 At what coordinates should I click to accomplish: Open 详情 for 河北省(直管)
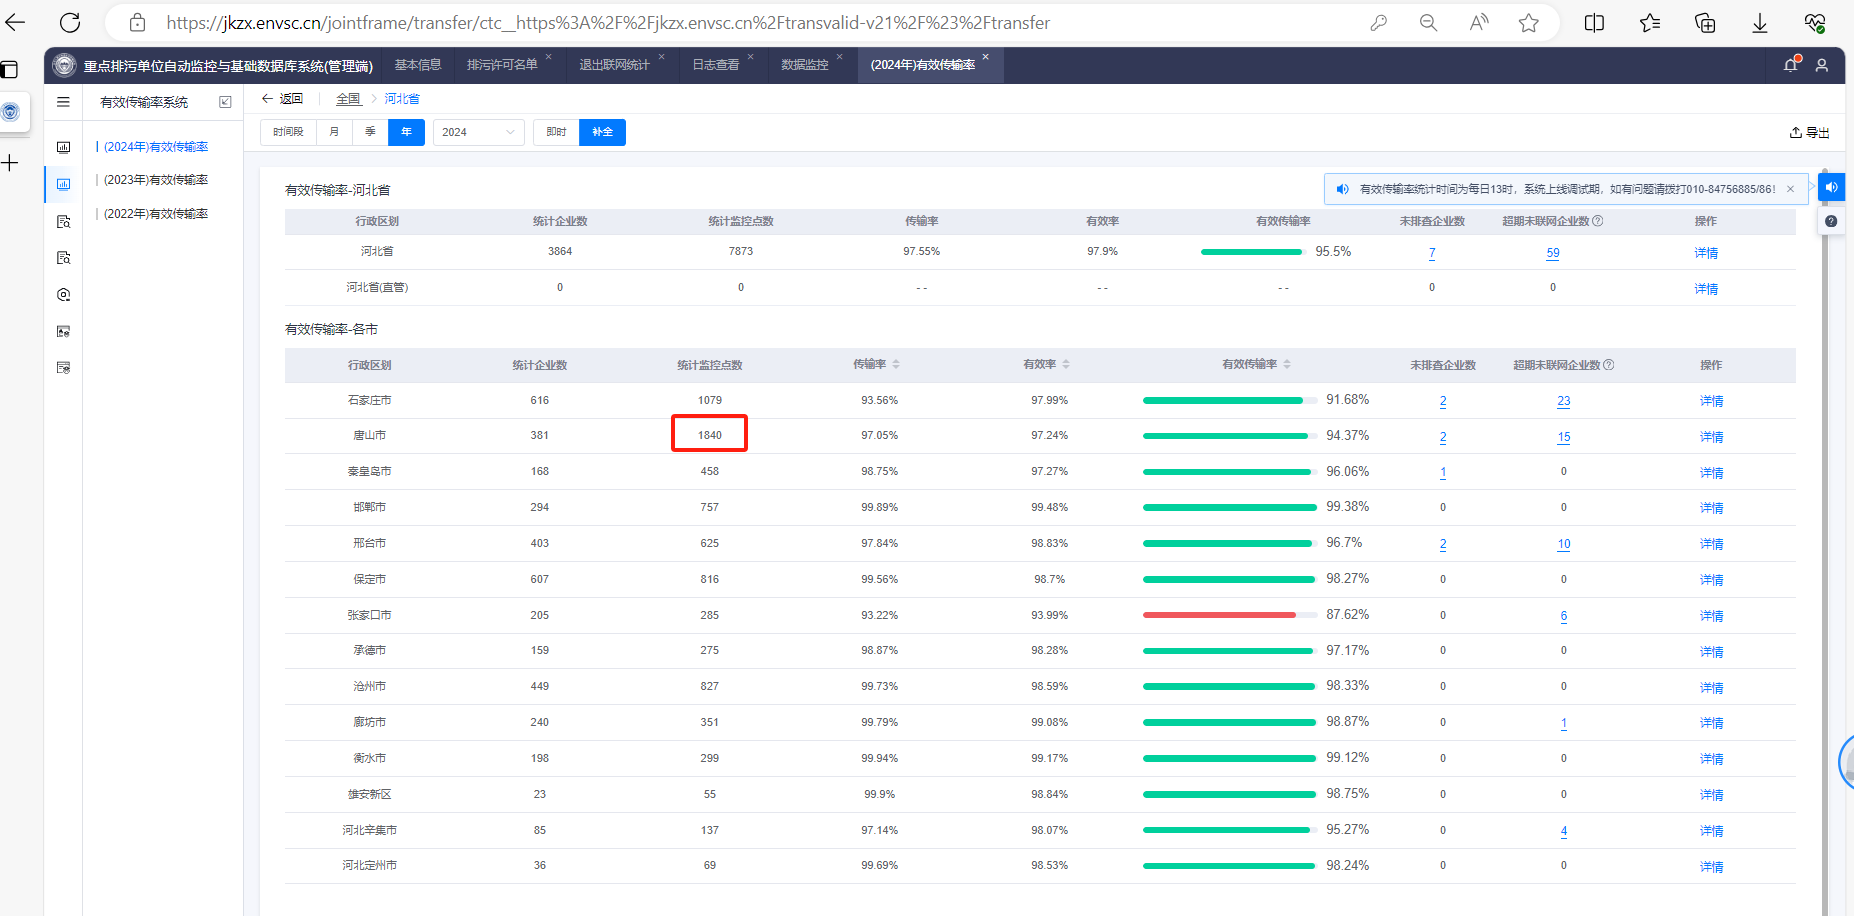[x=1706, y=289]
